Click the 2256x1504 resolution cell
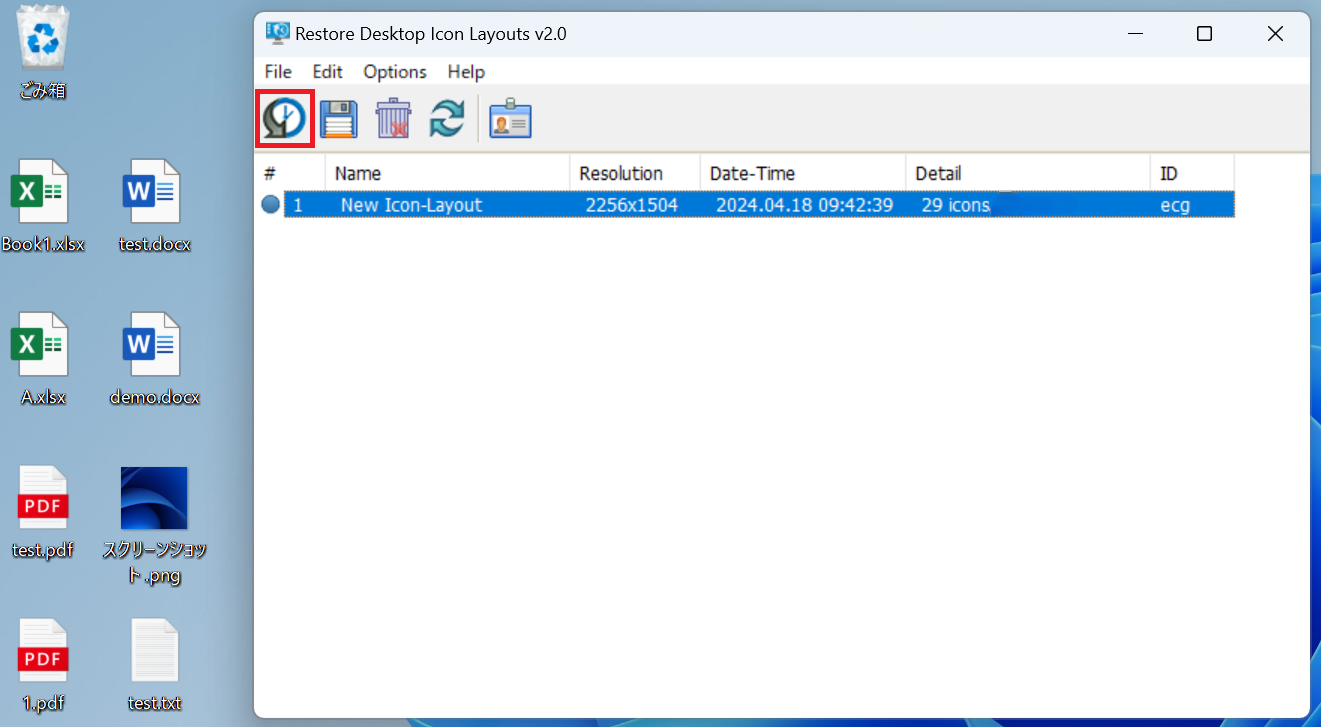 tap(632, 205)
